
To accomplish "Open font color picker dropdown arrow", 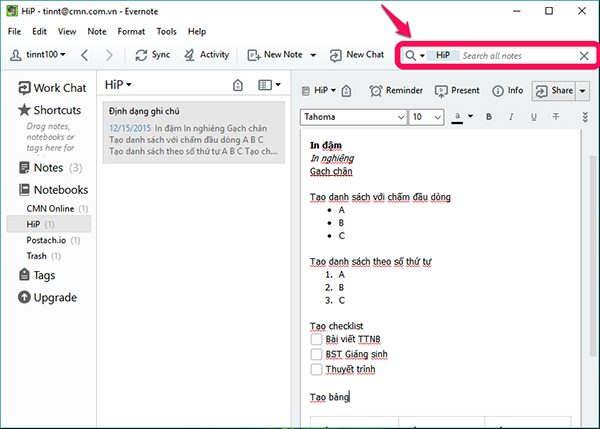I will (471, 116).
